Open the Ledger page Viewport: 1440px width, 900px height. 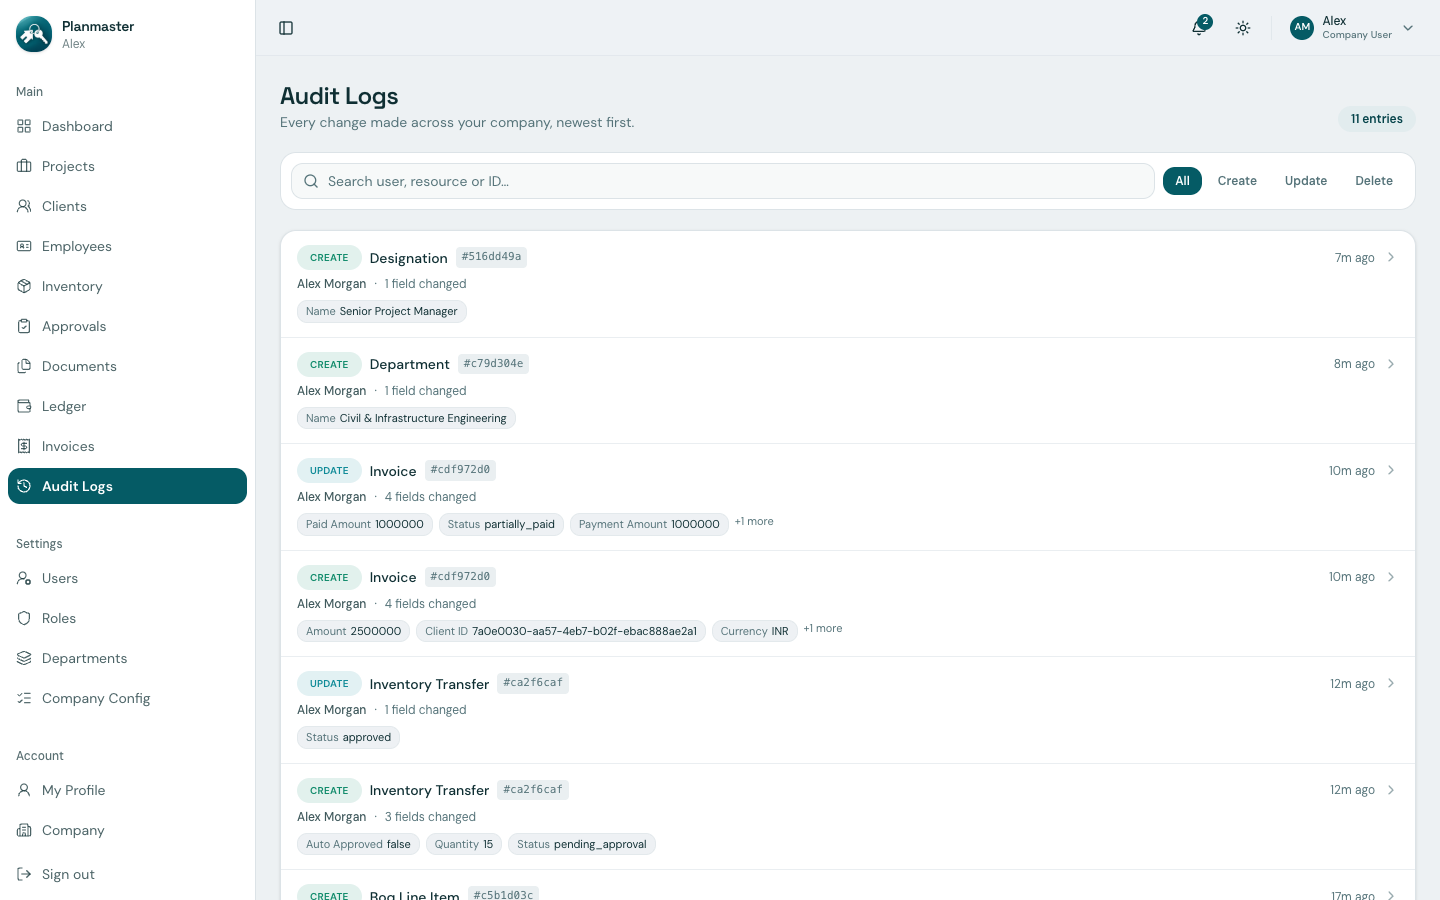127,406
